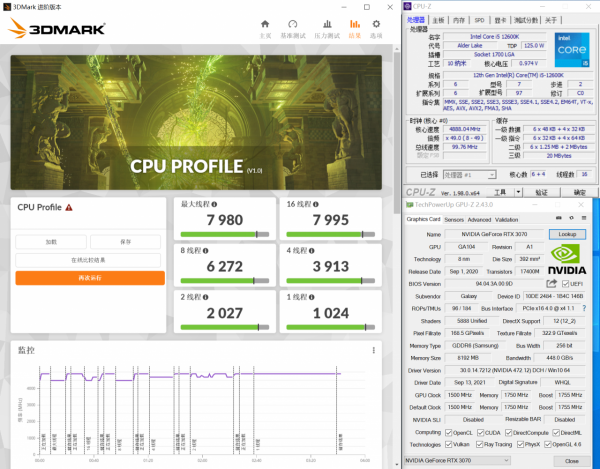Toggle the Ray Tracing checkbox
600x469 pixels.
point(479,444)
